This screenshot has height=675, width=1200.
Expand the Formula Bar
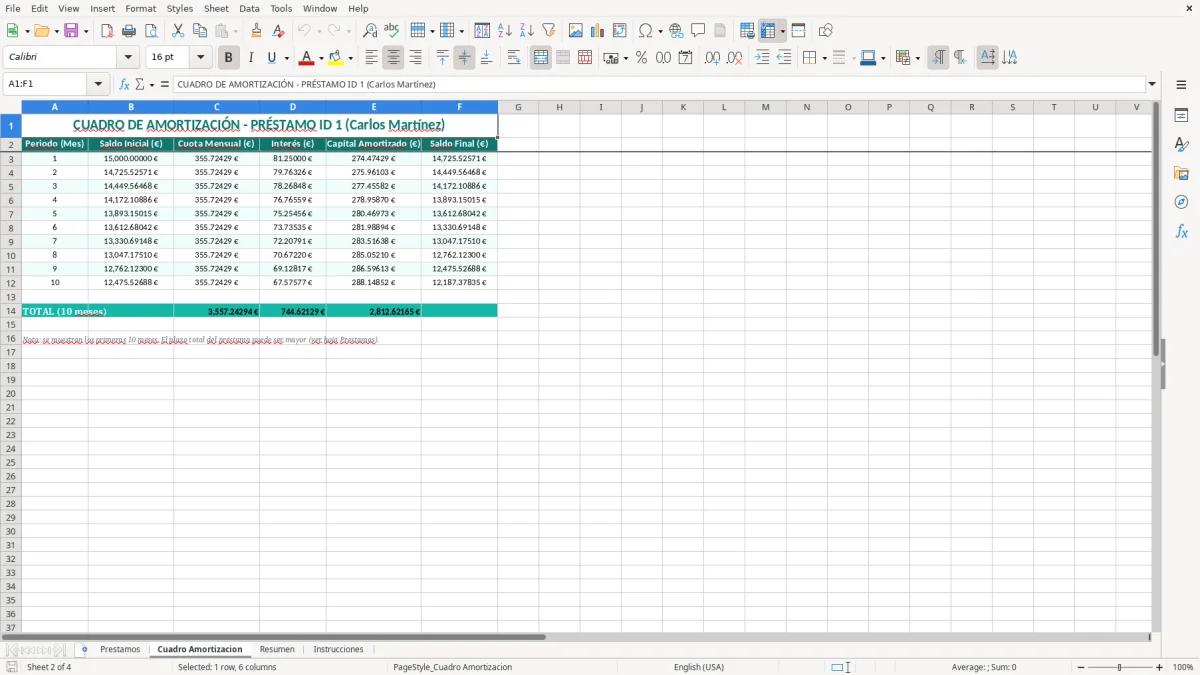point(1152,85)
